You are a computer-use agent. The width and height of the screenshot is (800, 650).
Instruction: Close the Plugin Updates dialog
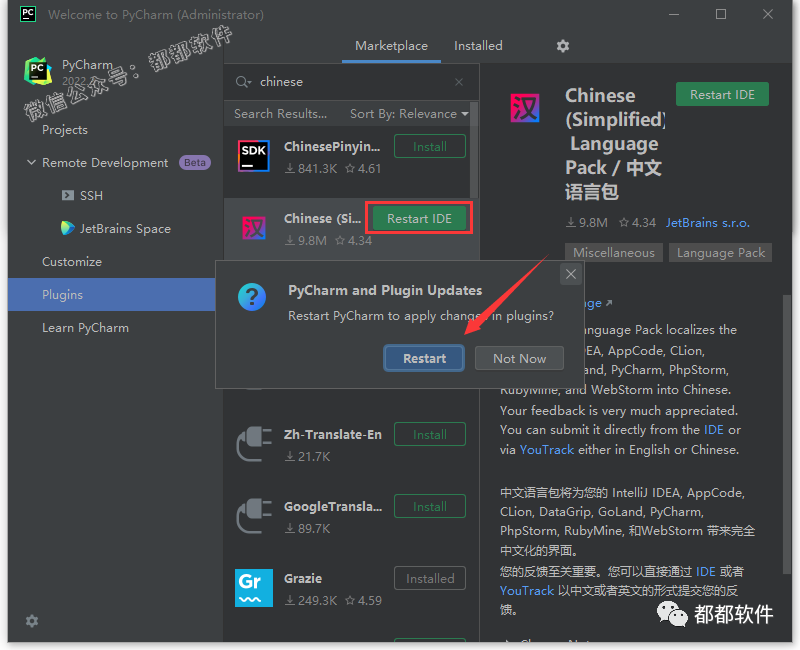571,274
